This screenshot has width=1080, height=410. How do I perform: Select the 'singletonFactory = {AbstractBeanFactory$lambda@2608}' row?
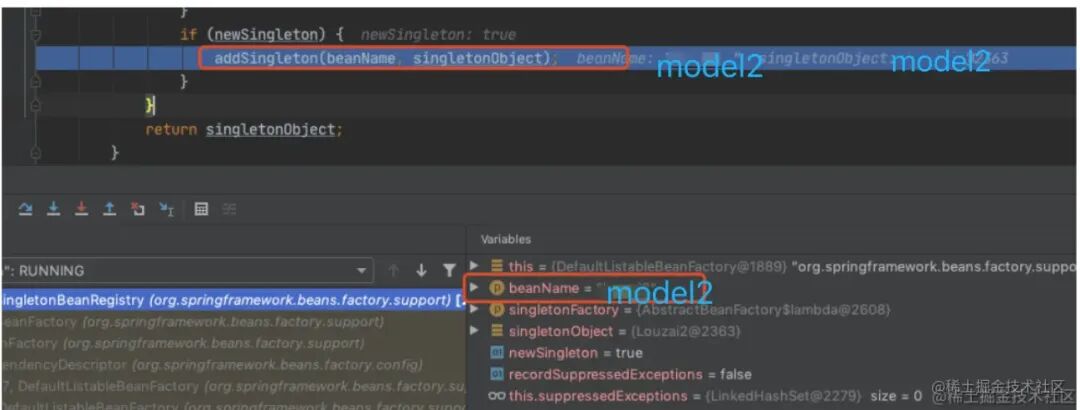(773, 310)
